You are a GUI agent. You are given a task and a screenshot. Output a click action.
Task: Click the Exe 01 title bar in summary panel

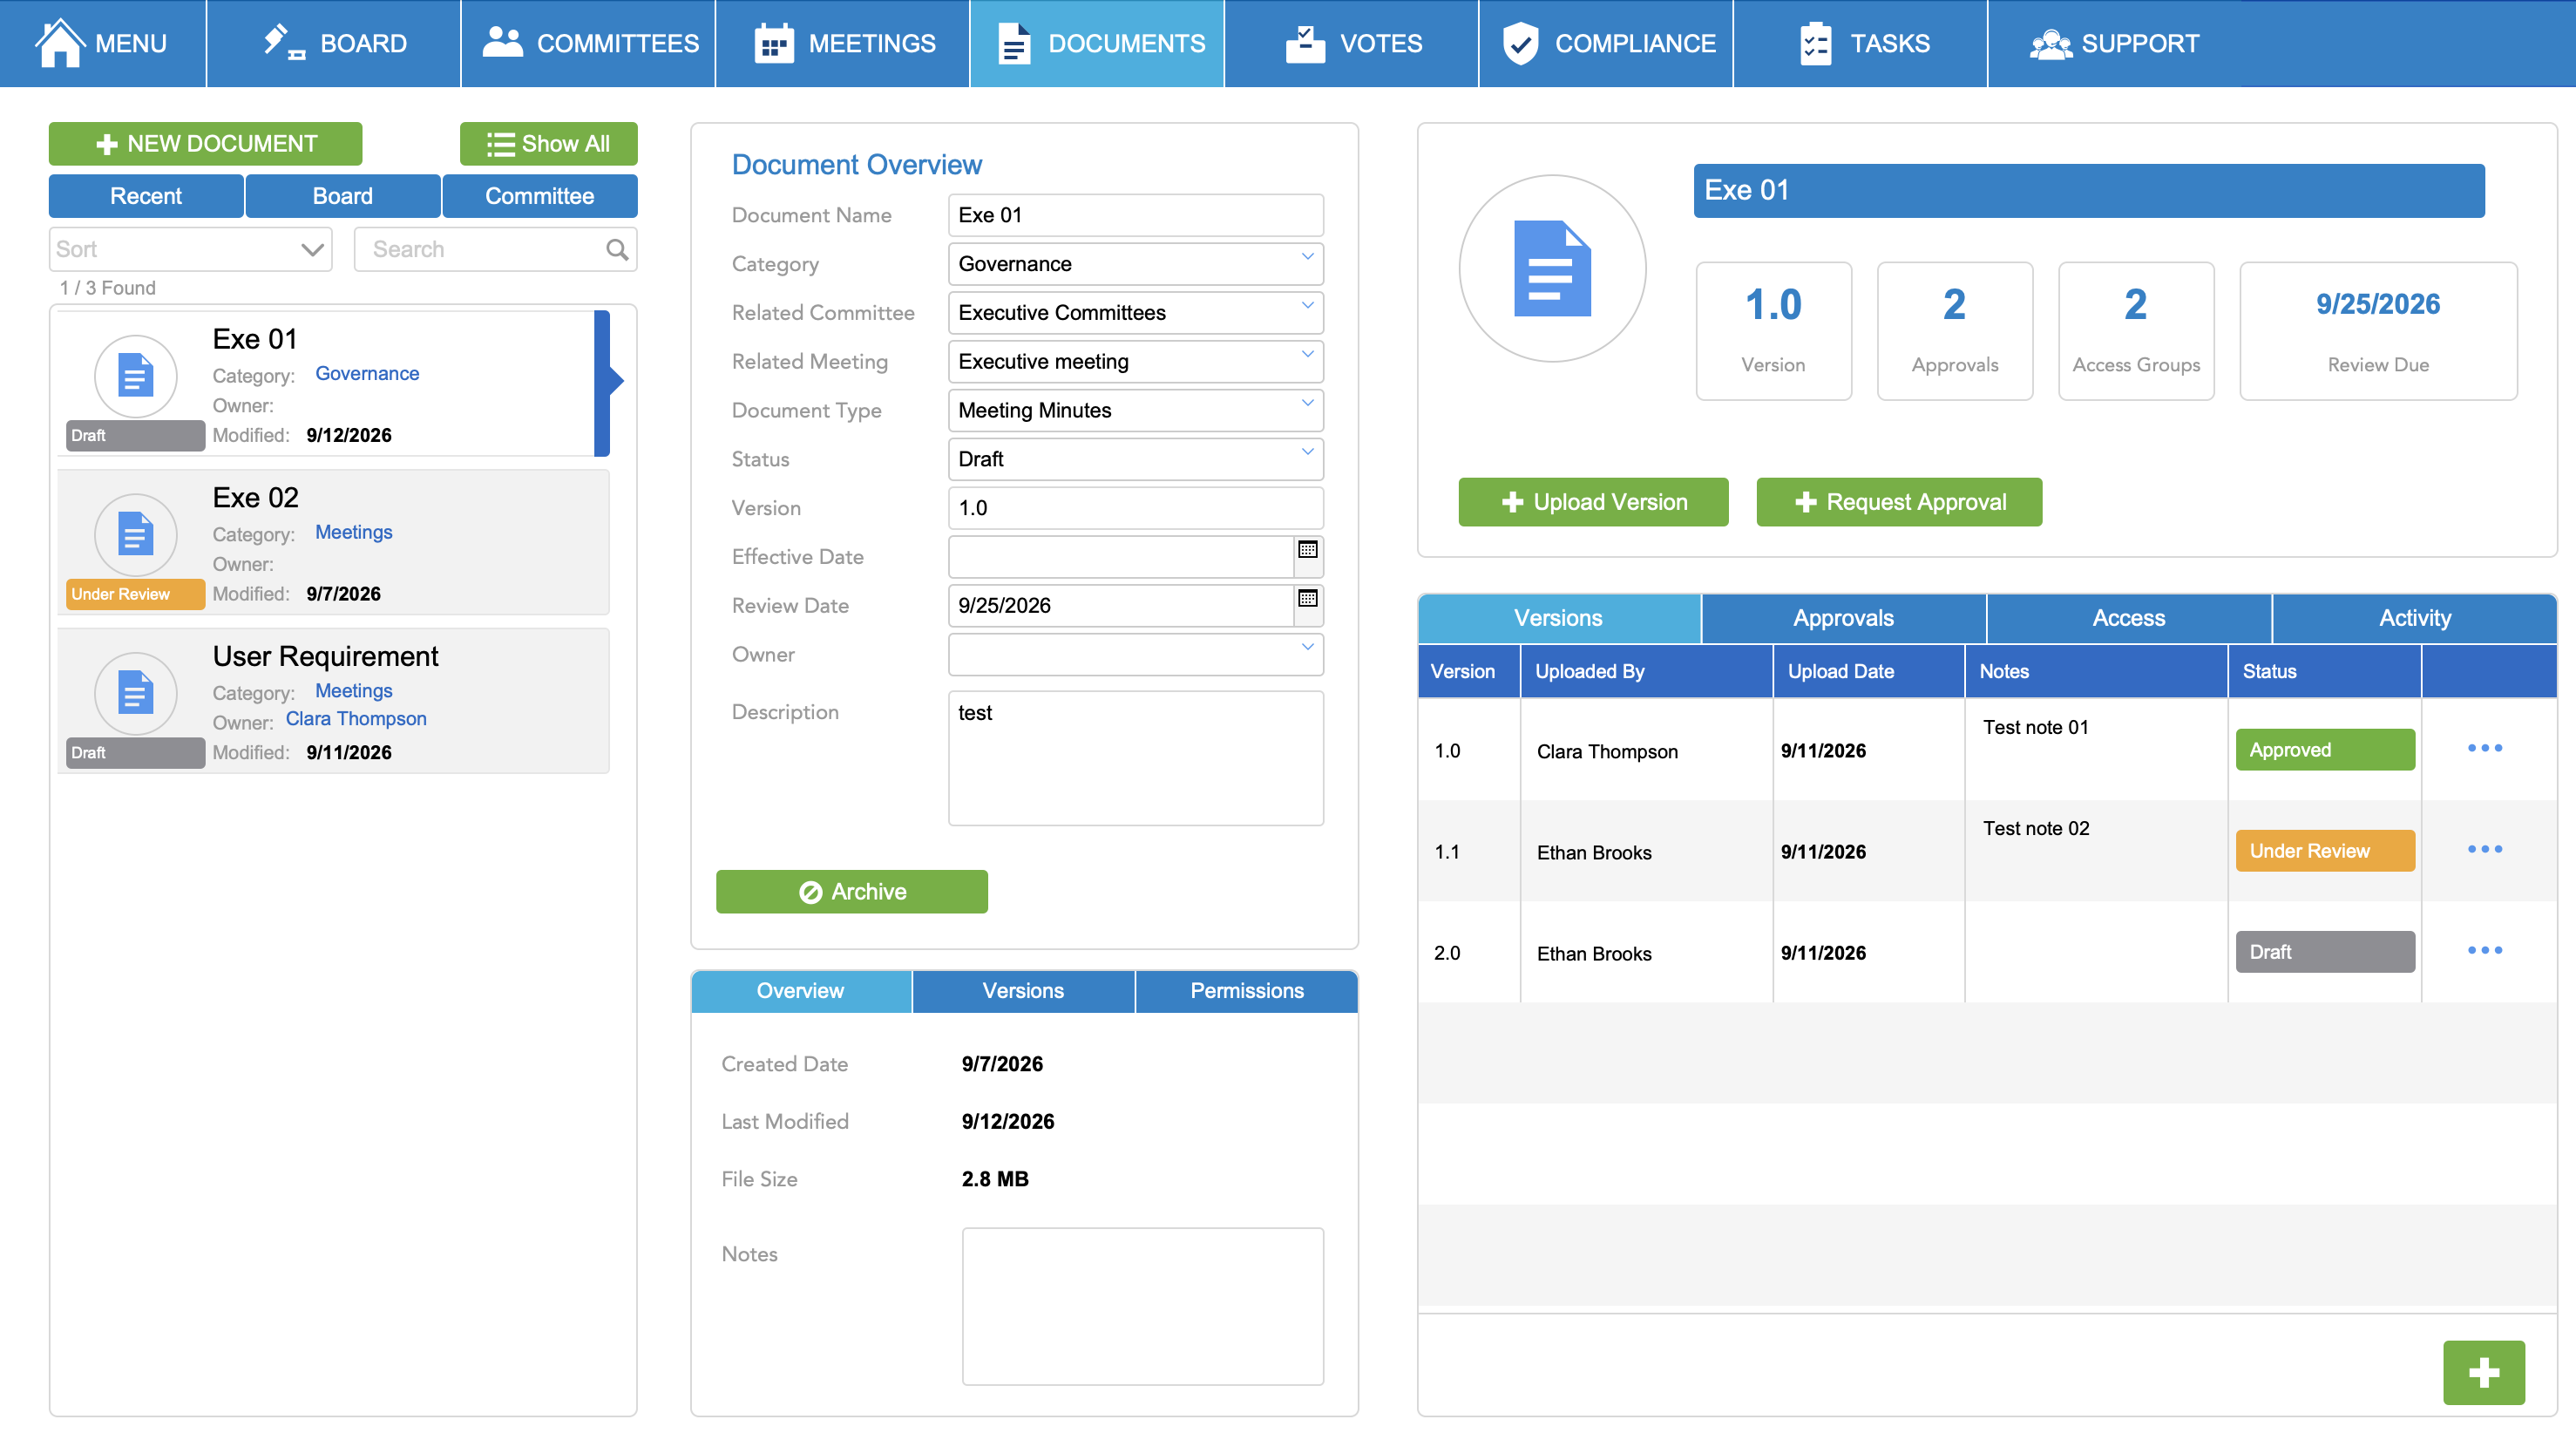(x=2088, y=191)
